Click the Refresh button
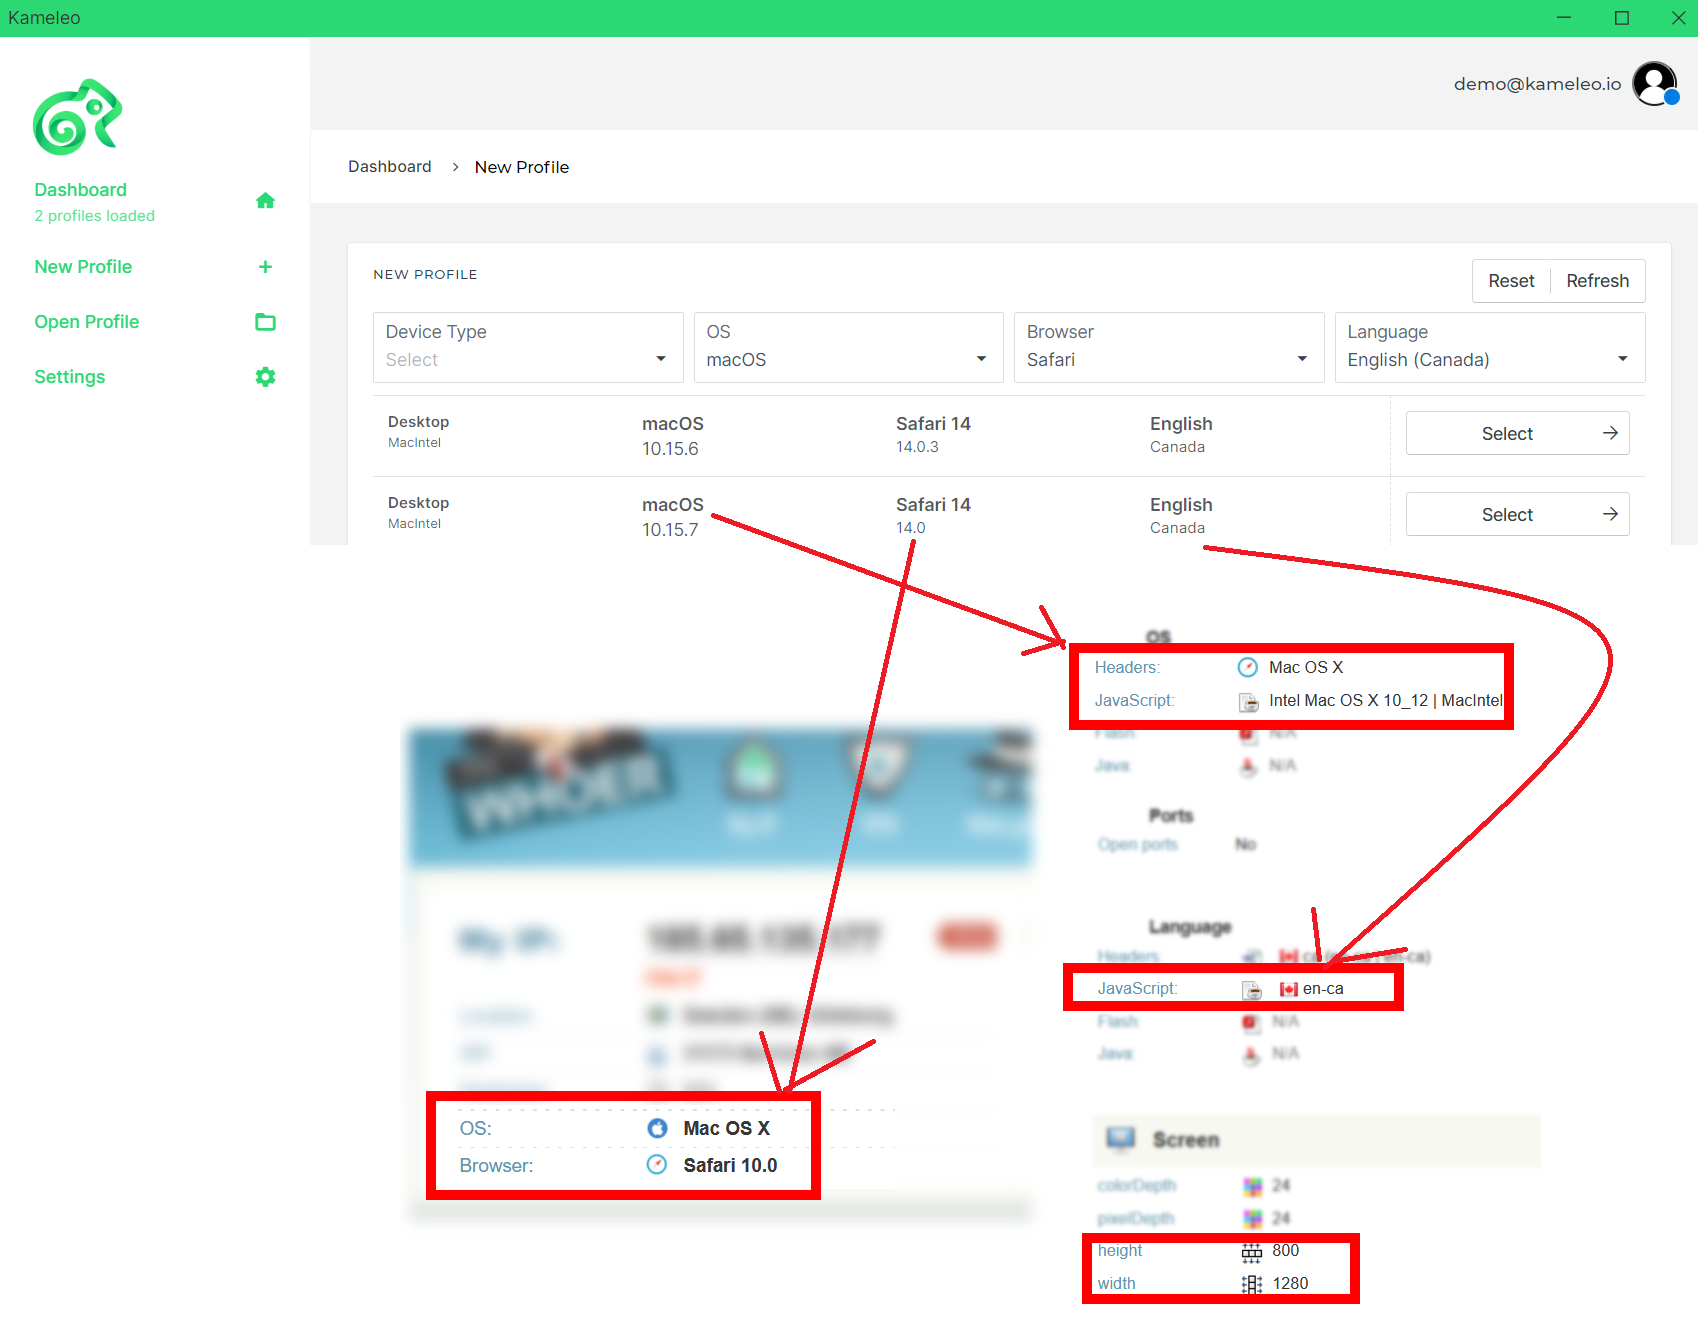The image size is (1698, 1332). [1596, 281]
